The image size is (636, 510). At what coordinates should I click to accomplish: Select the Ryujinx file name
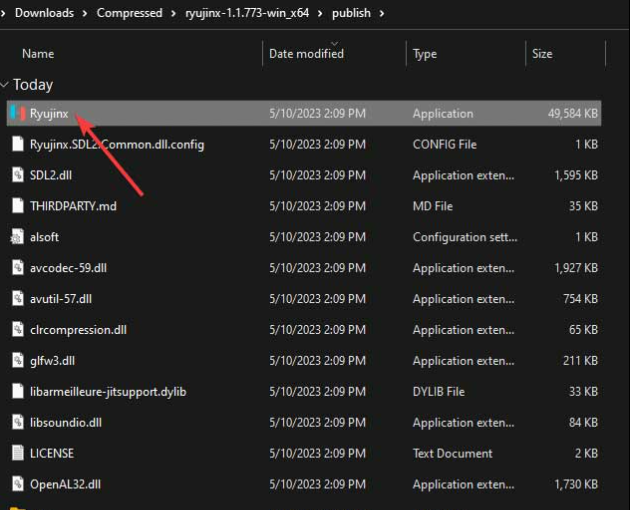click(x=49, y=114)
